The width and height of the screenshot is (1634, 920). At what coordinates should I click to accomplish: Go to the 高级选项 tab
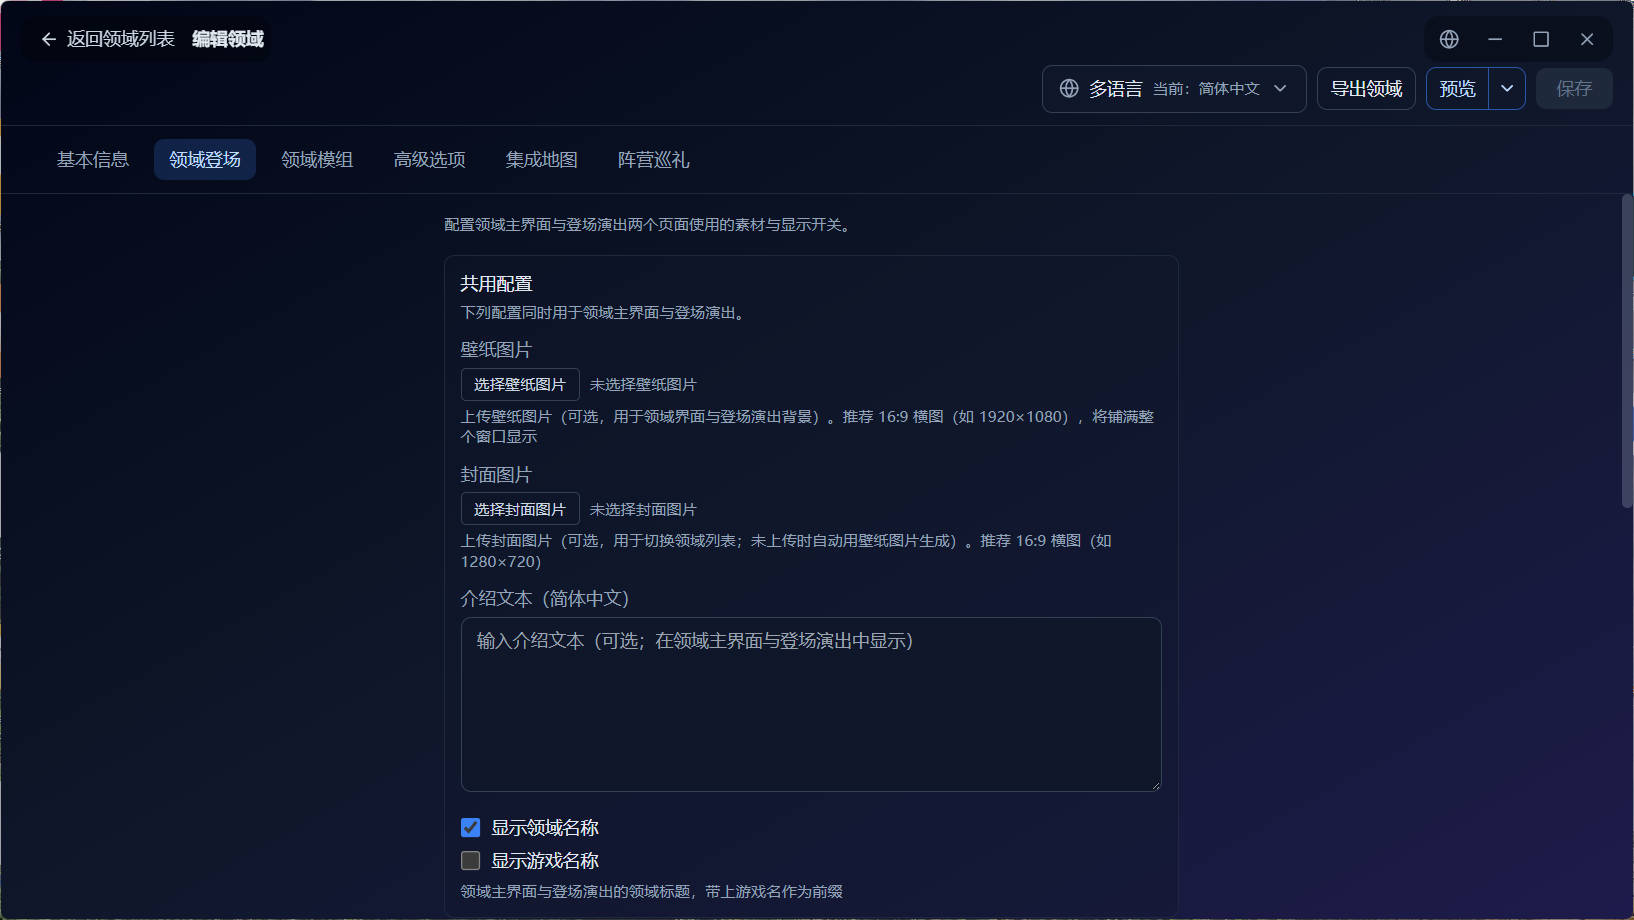[429, 160]
